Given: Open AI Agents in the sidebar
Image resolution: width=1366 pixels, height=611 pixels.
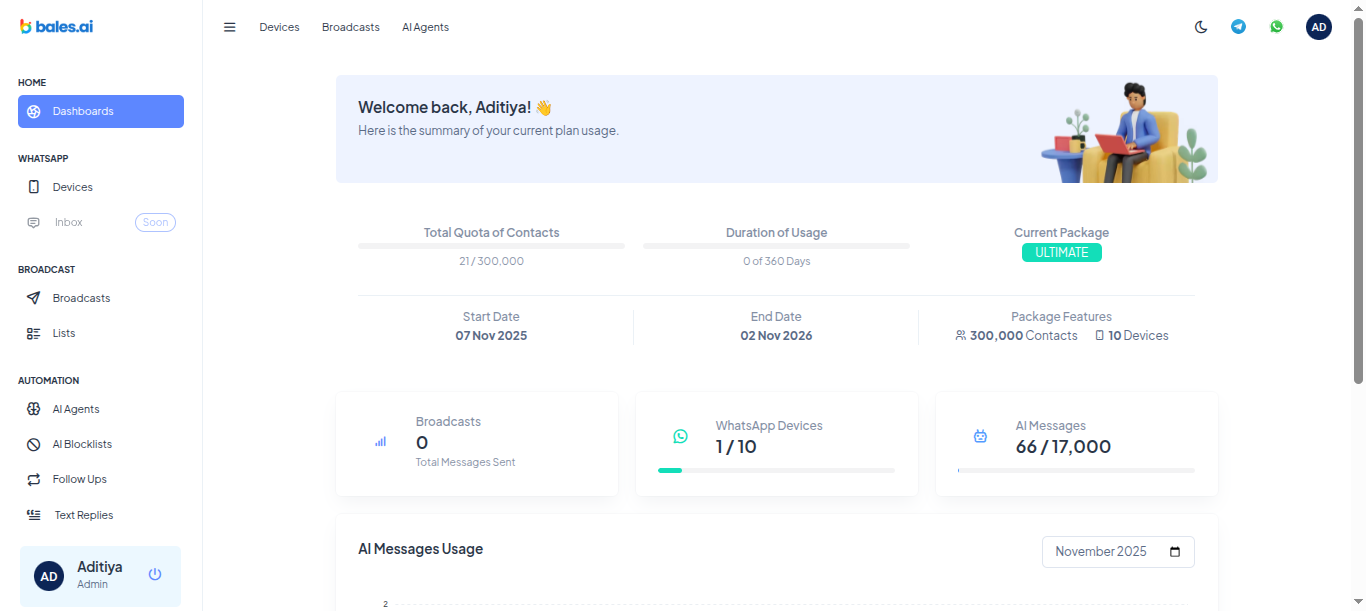Looking at the screenshot, I should [x=101, y=409].
